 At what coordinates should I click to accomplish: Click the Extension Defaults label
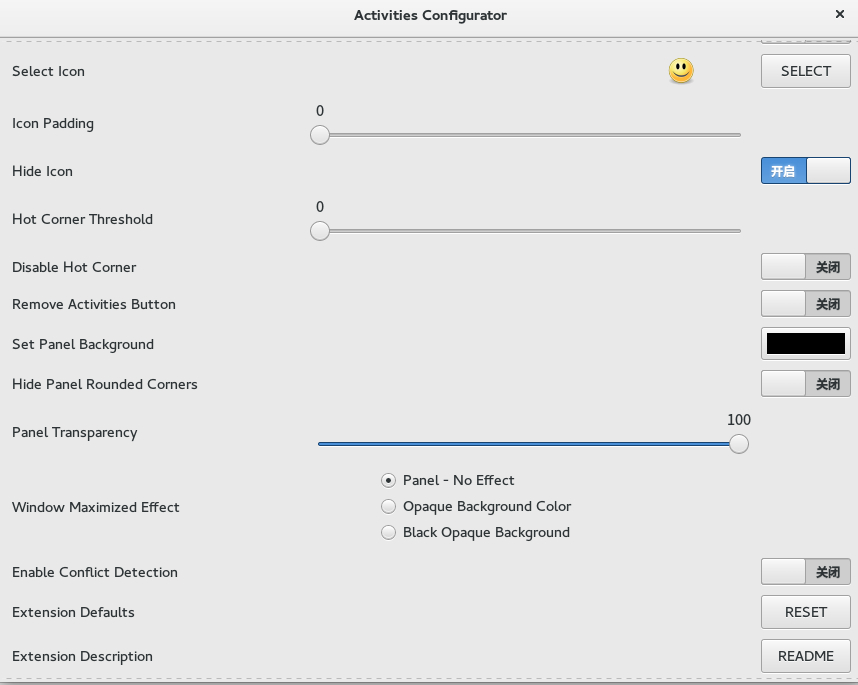73,612
